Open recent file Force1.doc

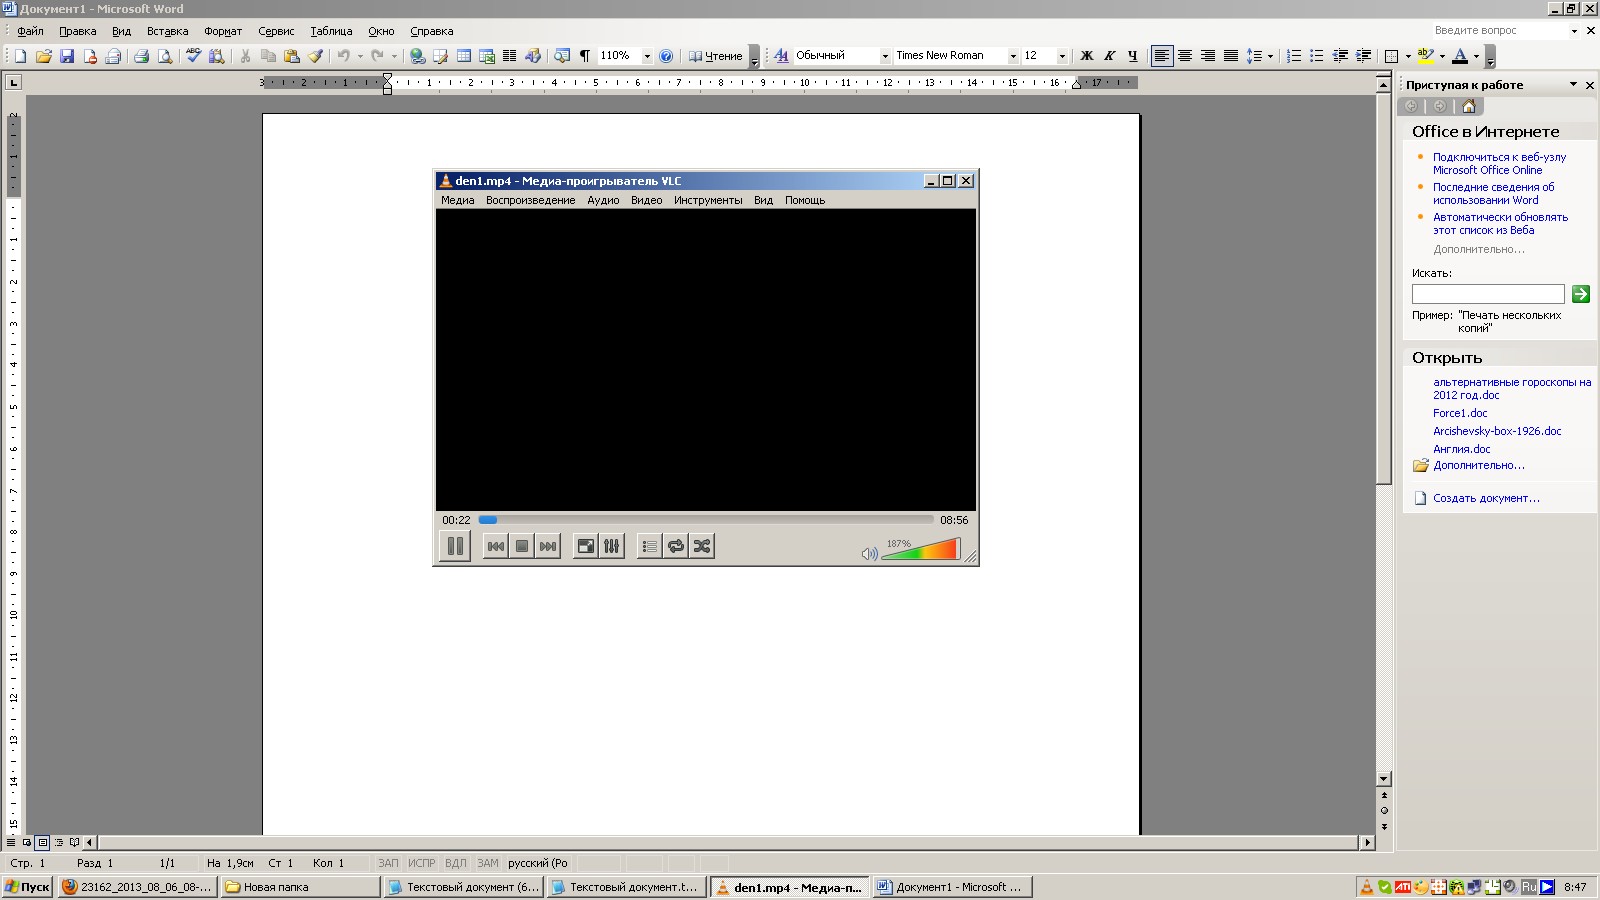1460,413
